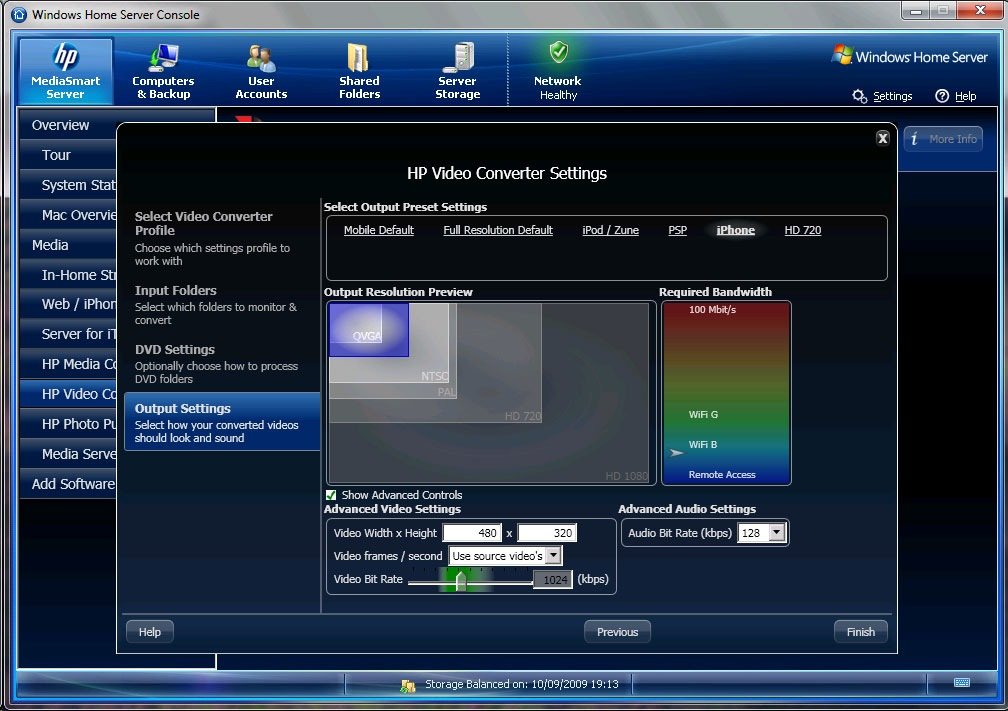Image resolution: width=1008 pixels, height=711 pixels.
Task: Click the Finish button
Action: pos(861,632)
